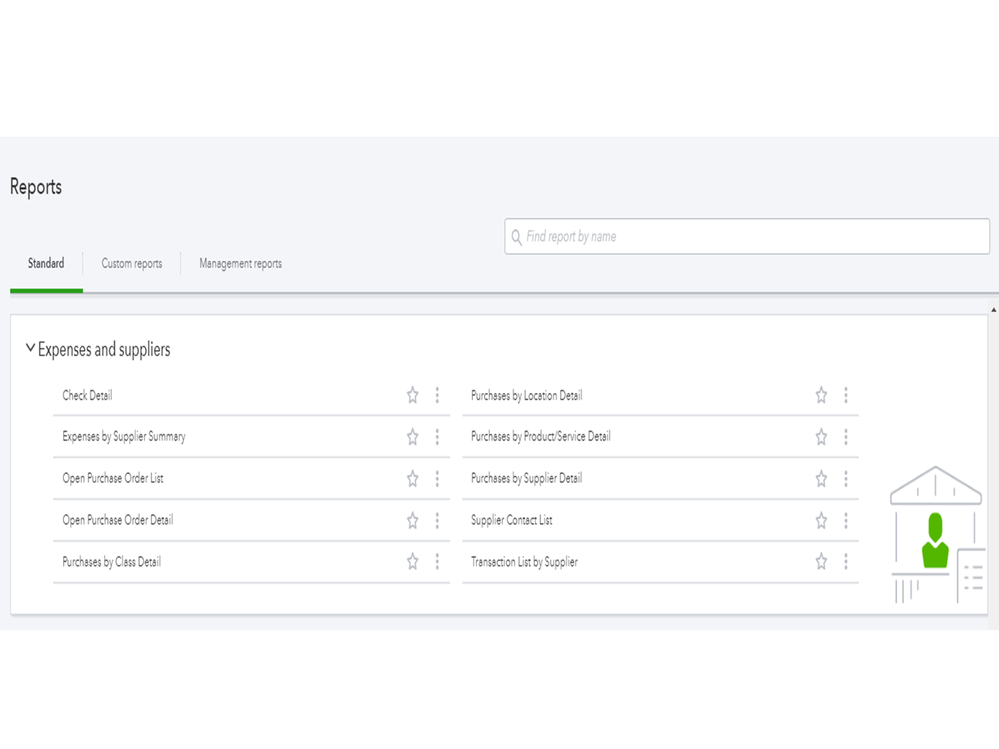Click the search magnifier icon
Image resolution: width=999 pixels, height=749 pixels.
click(x=516, y=237)
